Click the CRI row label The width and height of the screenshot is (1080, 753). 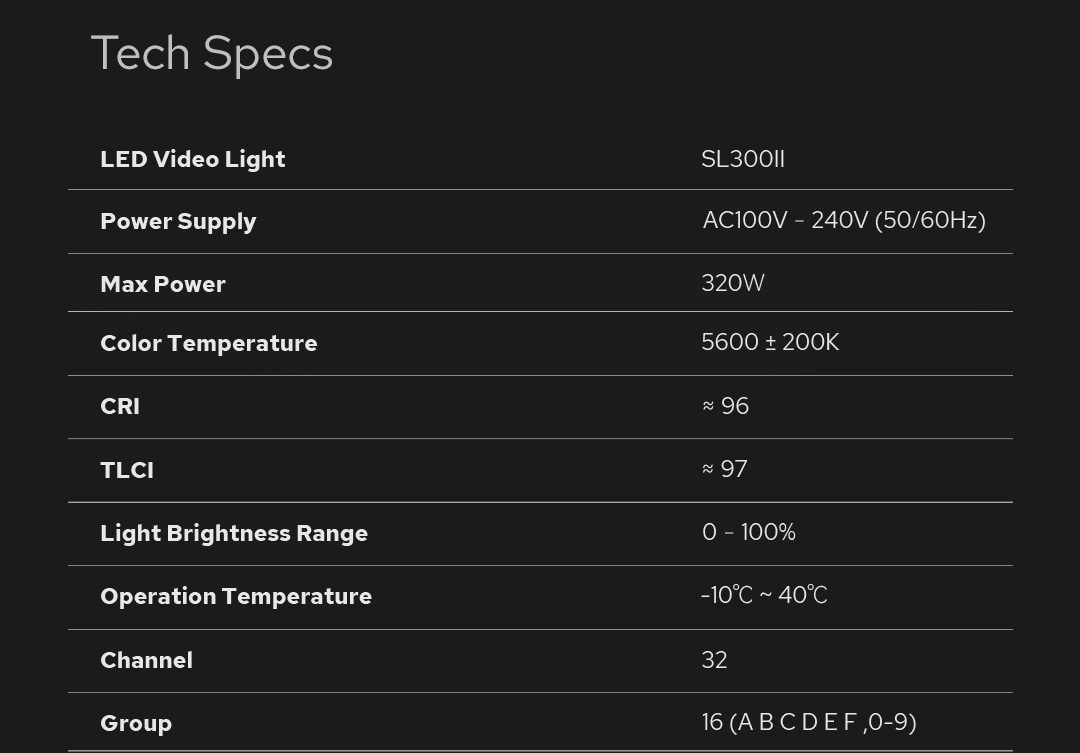point(120,406)
